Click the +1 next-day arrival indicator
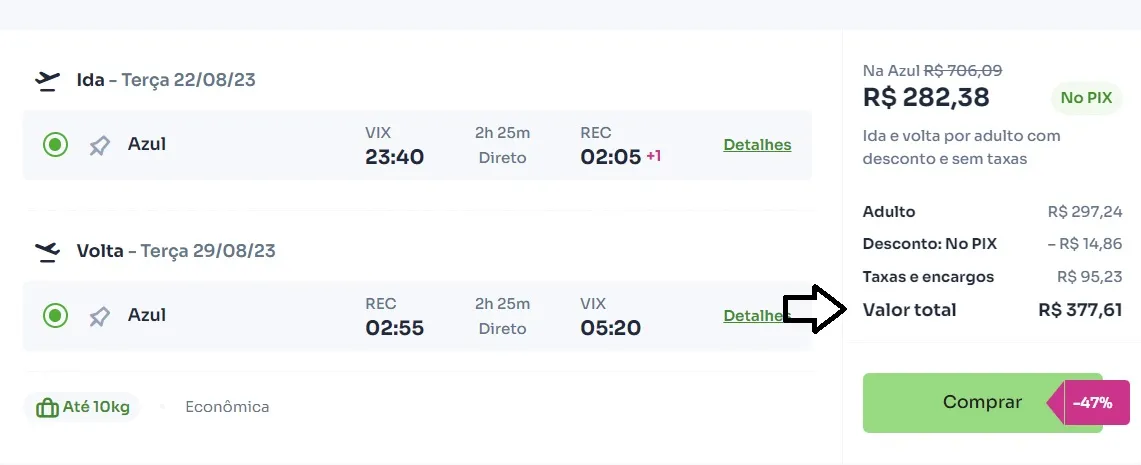The image size is (1141, 465). 653,156
